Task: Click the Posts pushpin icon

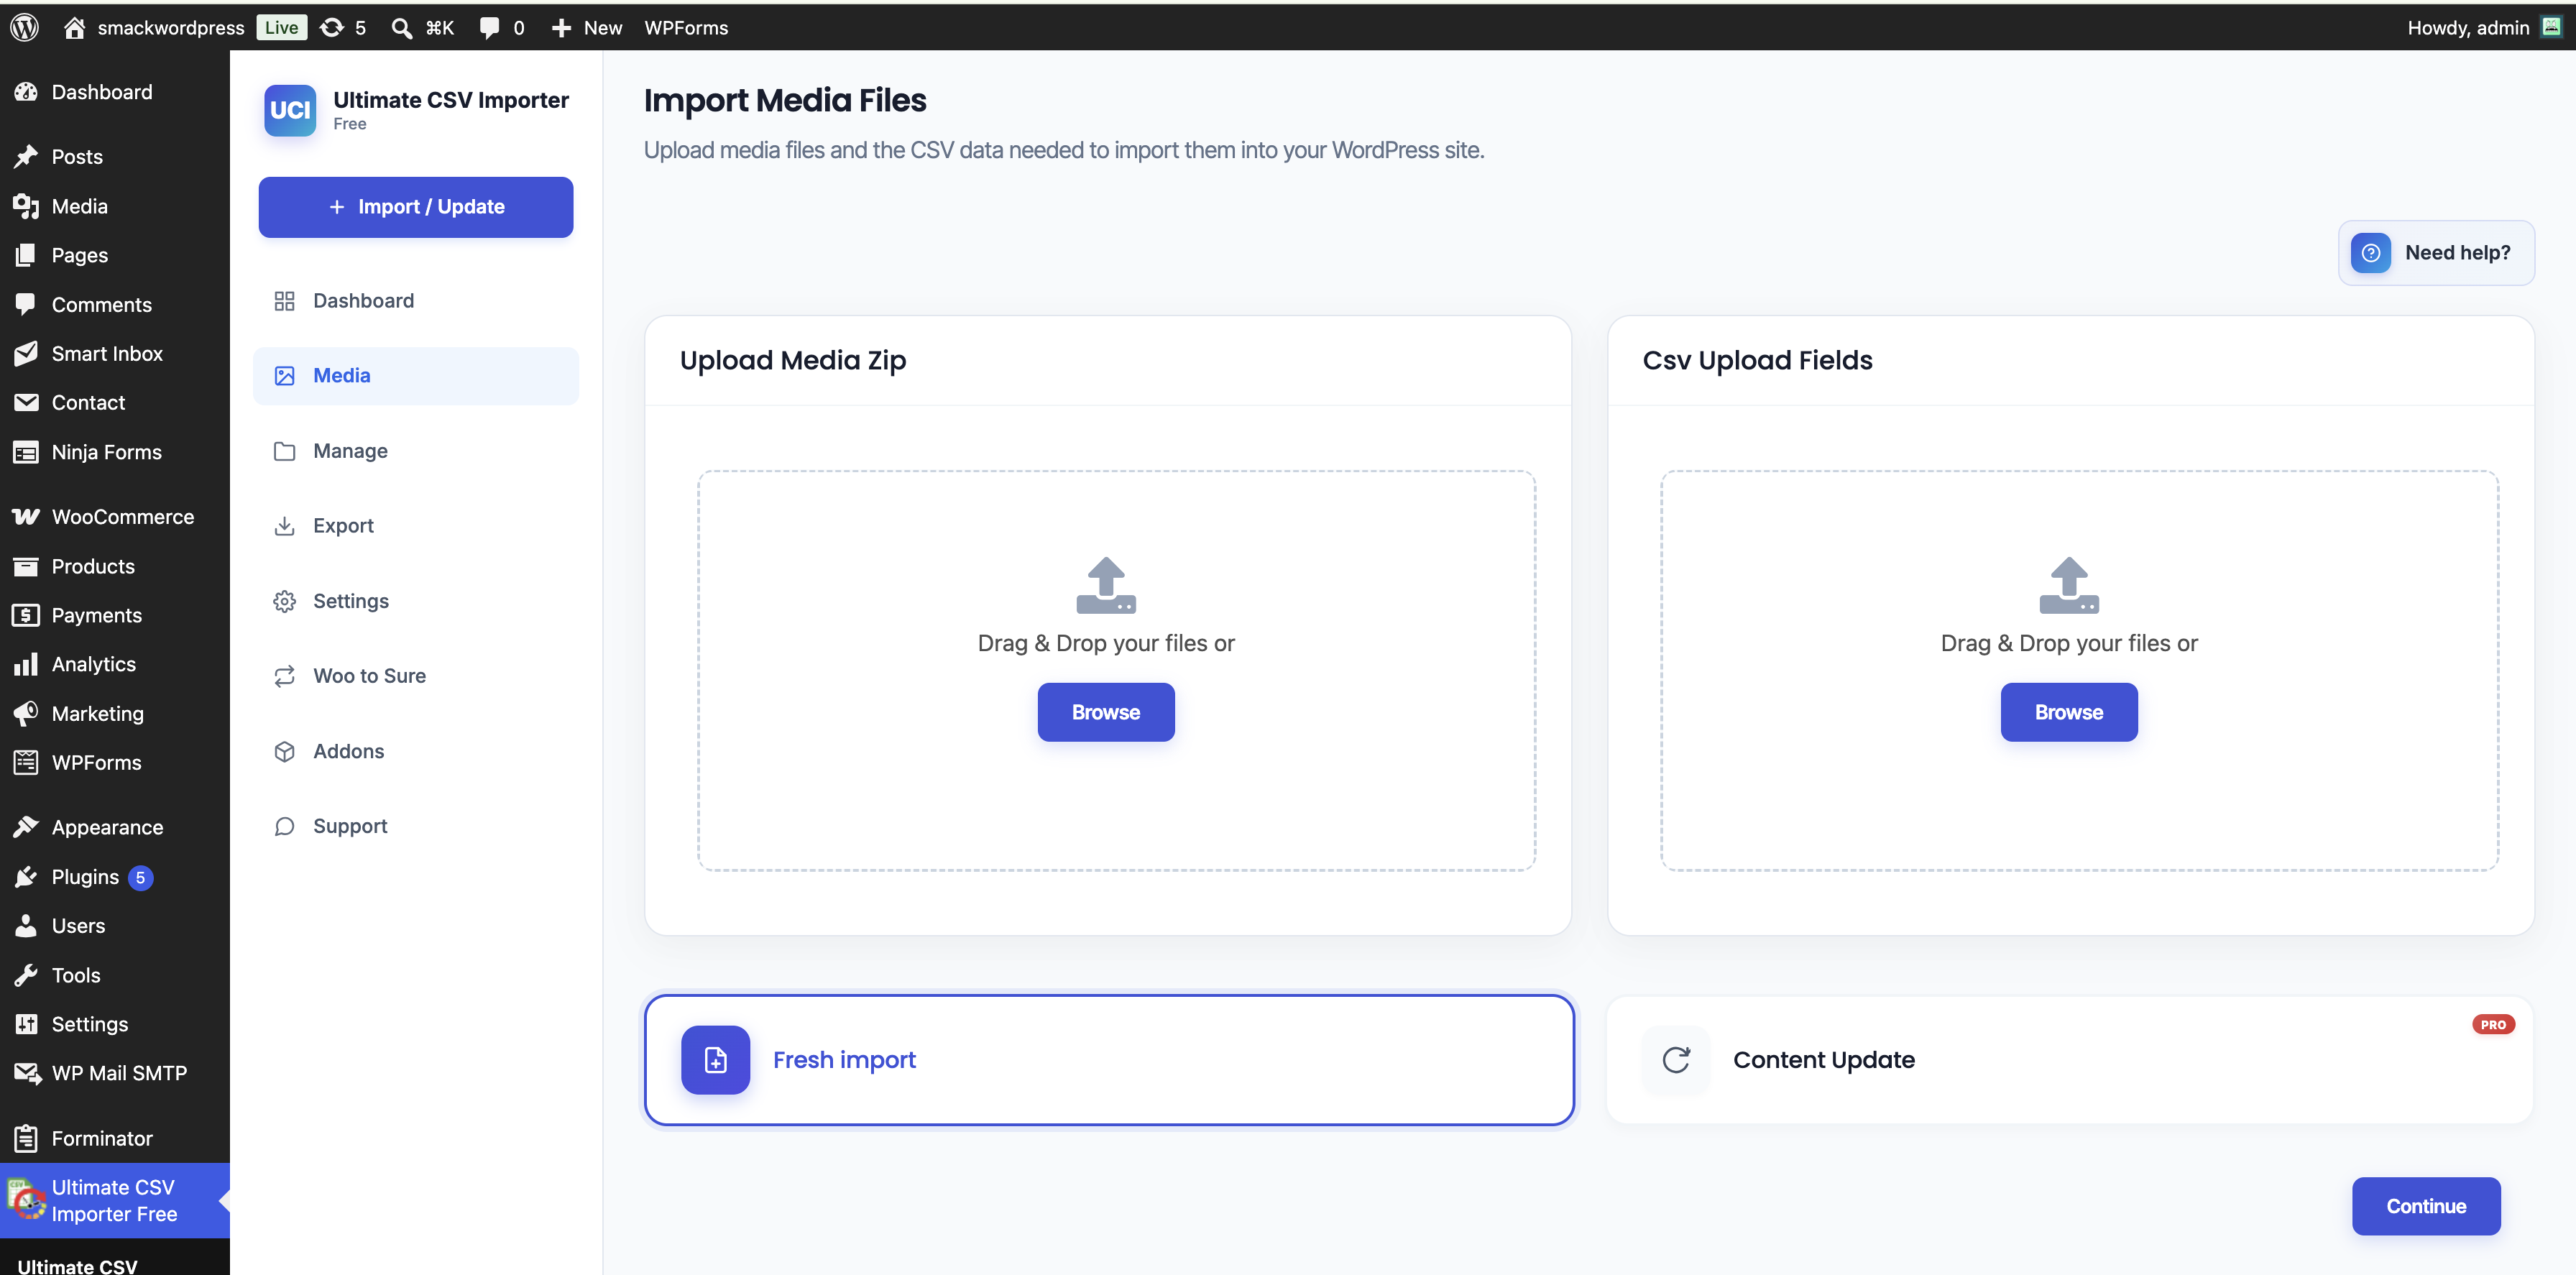Action: 26,156
